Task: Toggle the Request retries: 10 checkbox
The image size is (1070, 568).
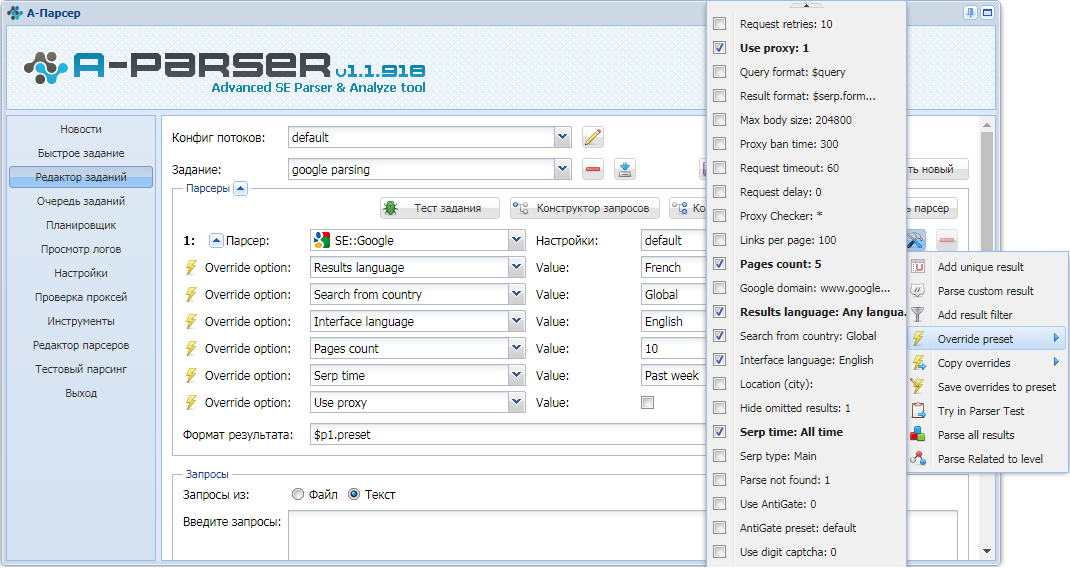Action: click(x=719, y=24)
